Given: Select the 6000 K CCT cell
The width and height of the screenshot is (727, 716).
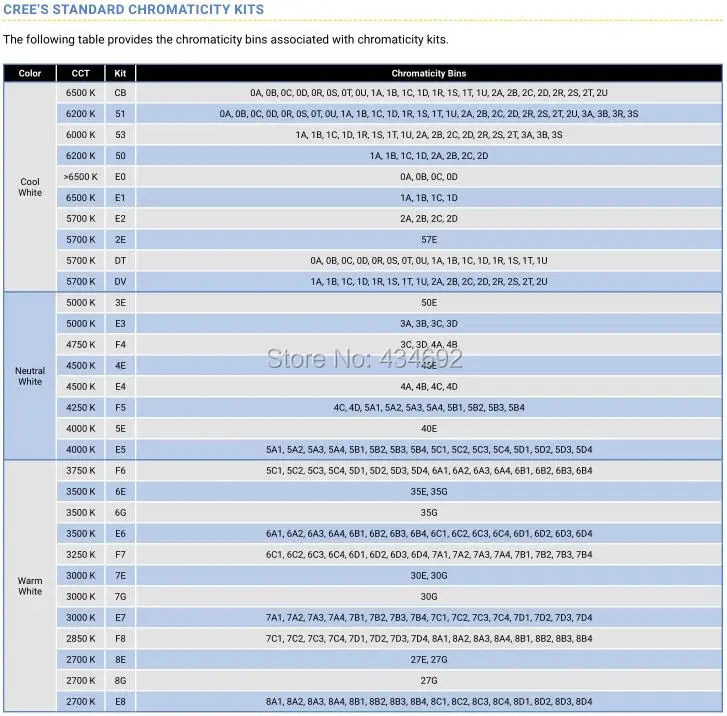Looking at the screenshot, I should coord(80,134).
